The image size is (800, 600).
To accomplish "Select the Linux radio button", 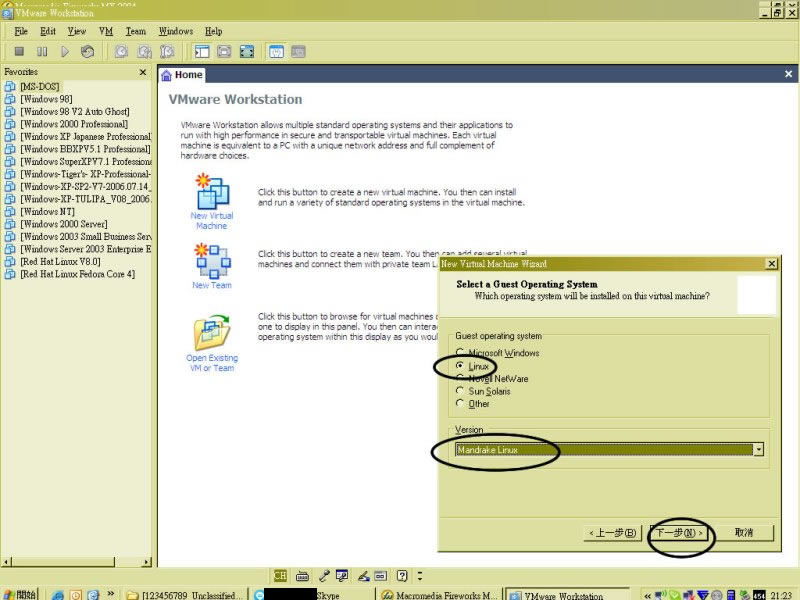I will click(x=460, y=366).
